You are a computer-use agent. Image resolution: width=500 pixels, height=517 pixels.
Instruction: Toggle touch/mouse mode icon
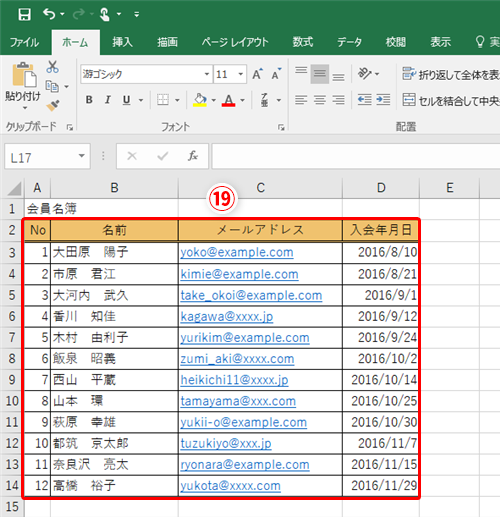tap(104, 14)
